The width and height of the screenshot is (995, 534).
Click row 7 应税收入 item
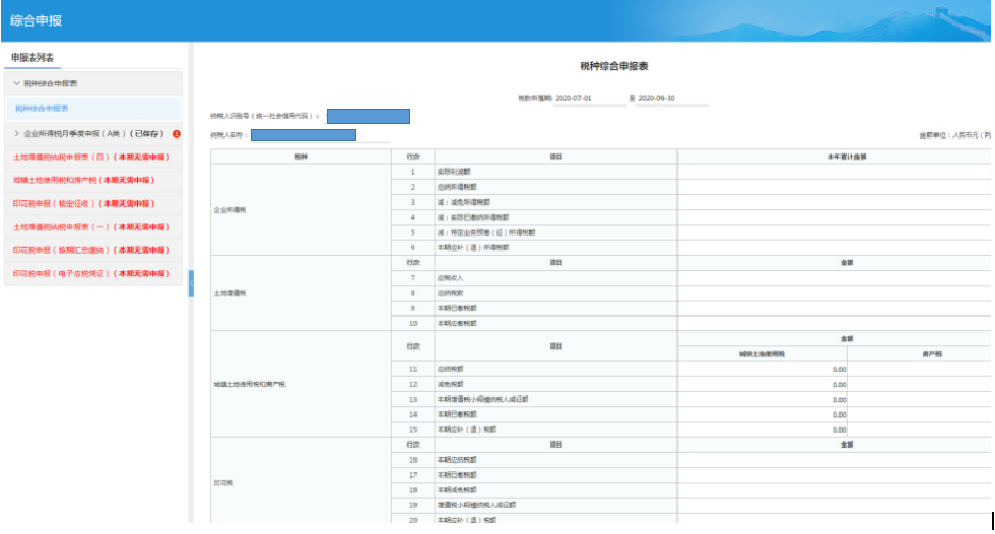click(450, 278)
